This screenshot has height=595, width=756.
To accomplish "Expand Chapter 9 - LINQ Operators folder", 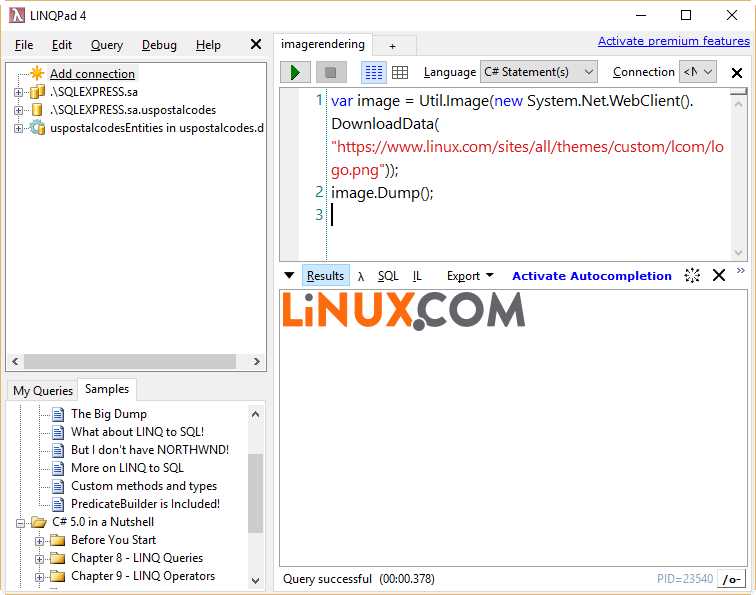I will click(x=39, y=577).
